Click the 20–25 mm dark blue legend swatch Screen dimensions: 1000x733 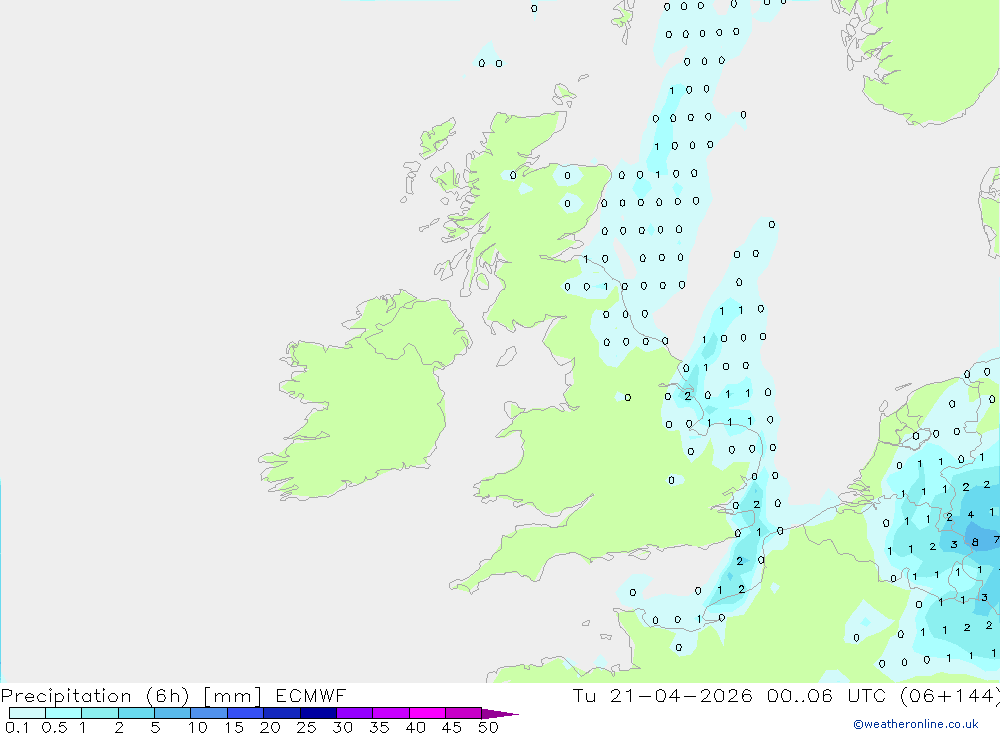pyautogui.click(x=282, y=713)
